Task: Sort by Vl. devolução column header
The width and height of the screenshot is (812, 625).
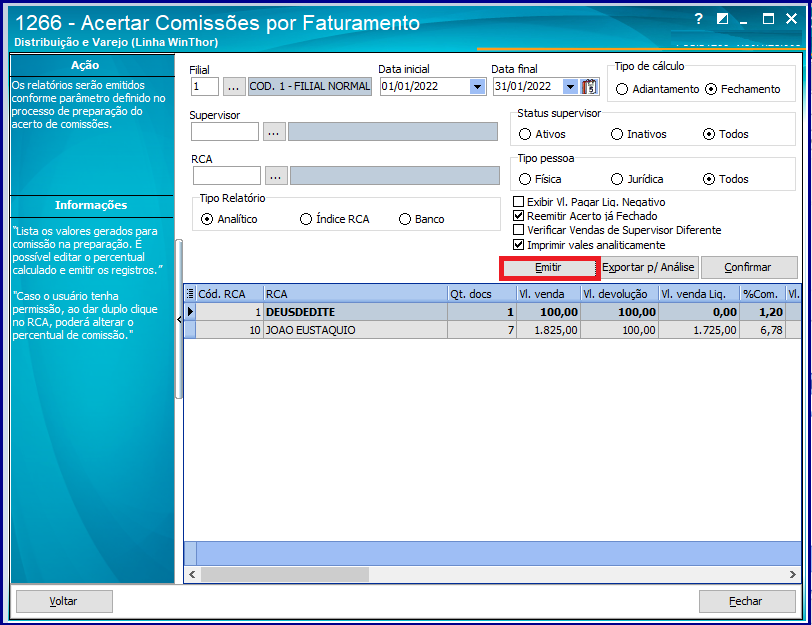Action: point(620,294)
